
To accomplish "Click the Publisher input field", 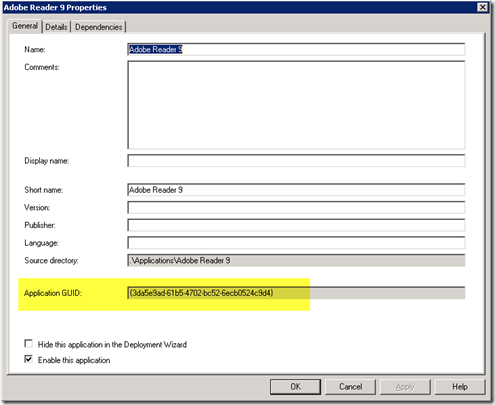I will tap(296, 225).
